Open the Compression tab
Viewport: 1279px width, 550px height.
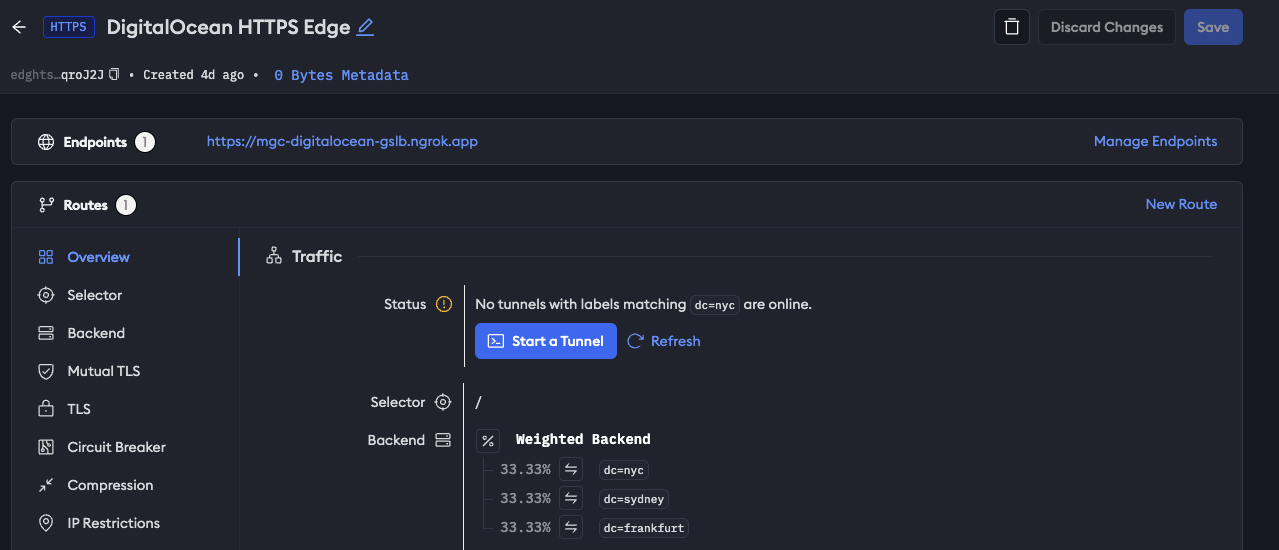[110, 485]
